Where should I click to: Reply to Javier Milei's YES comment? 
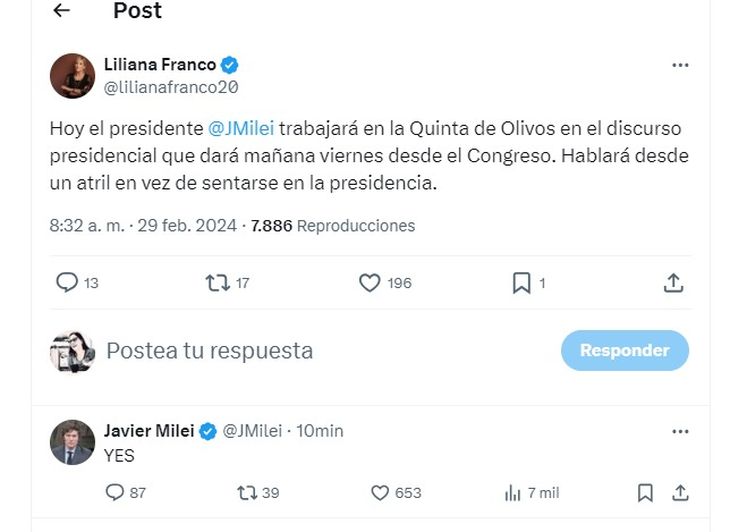point(115,492)
